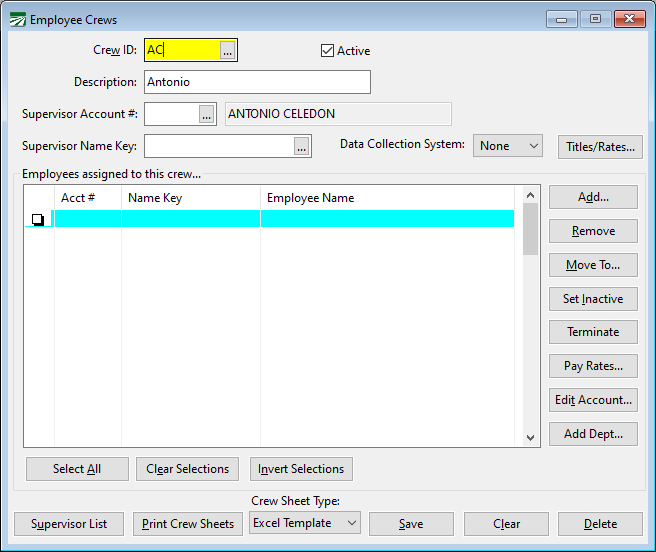Tick the first row selection checkbox
This screenshot has width=656, height=552.
click(x=38, y=219)
